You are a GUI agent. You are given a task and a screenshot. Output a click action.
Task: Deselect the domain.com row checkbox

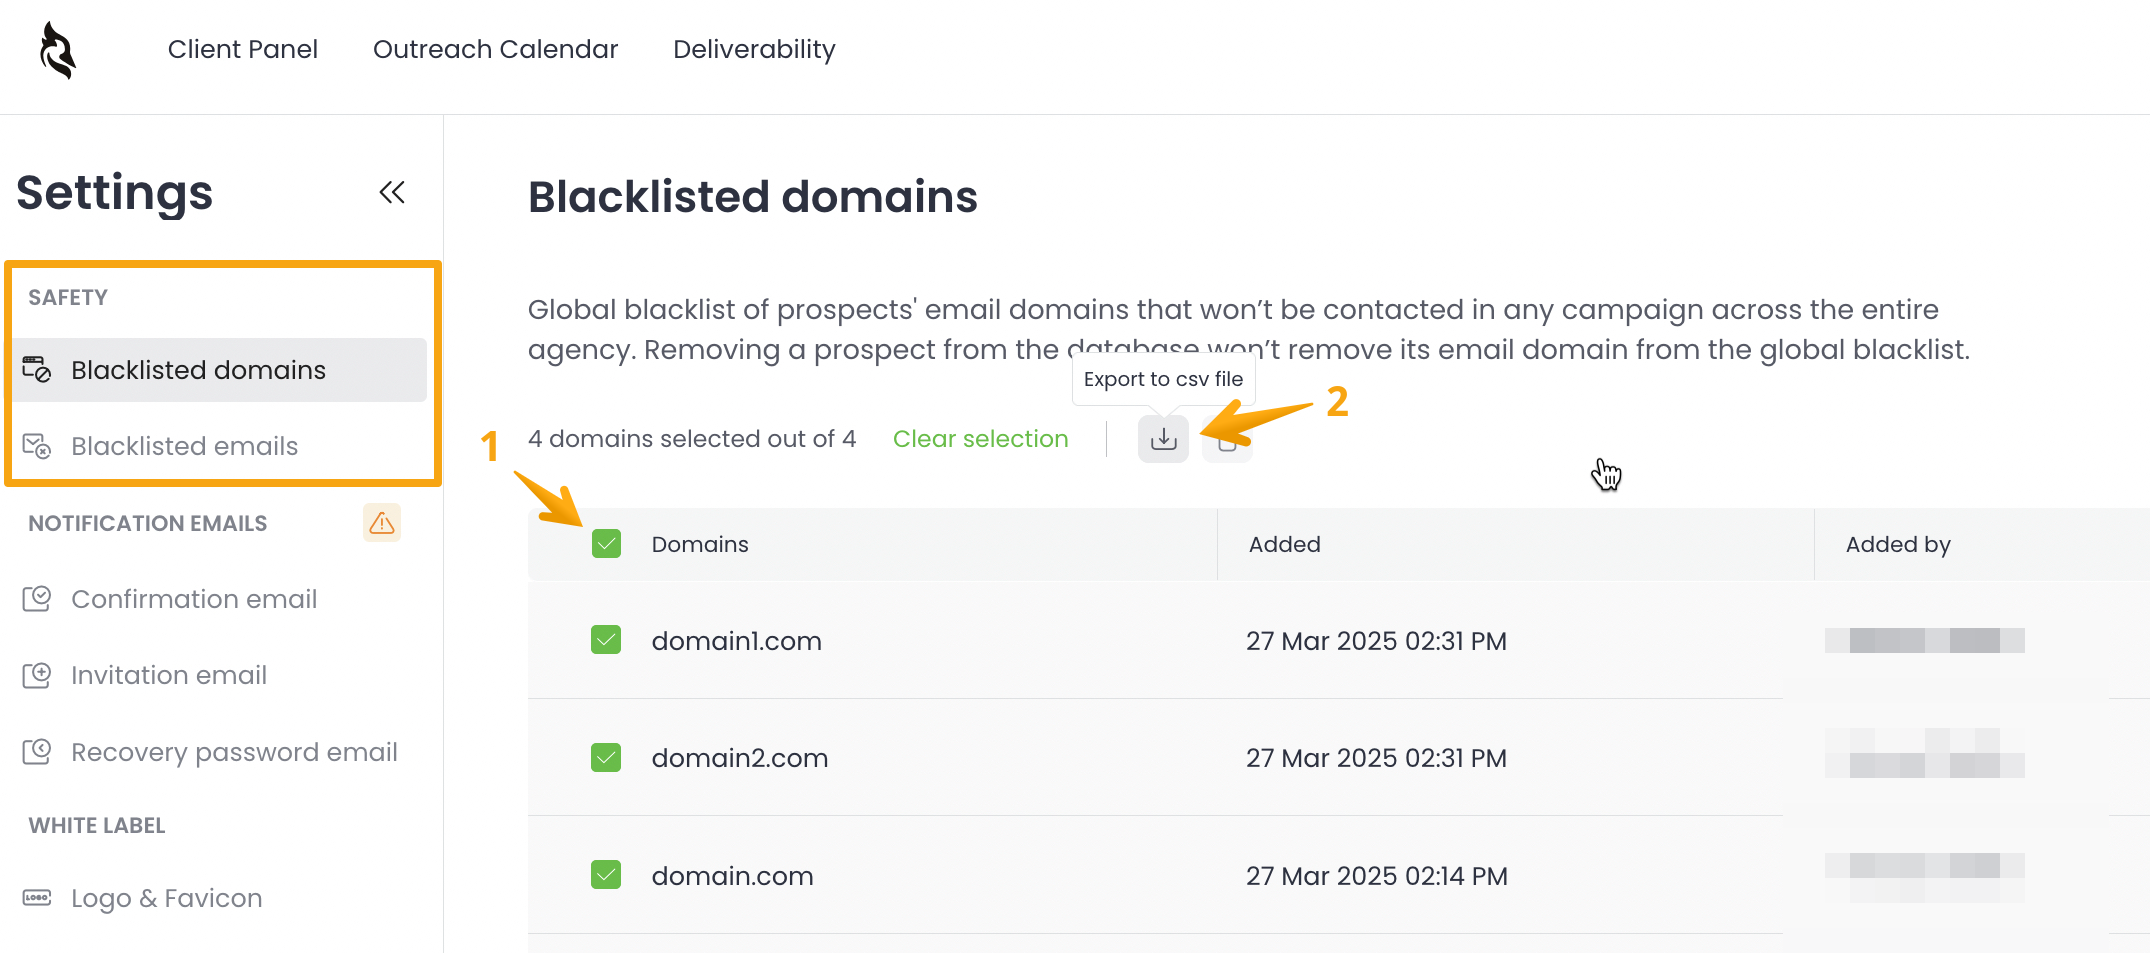pyautogui.click(x=606, y=875)
